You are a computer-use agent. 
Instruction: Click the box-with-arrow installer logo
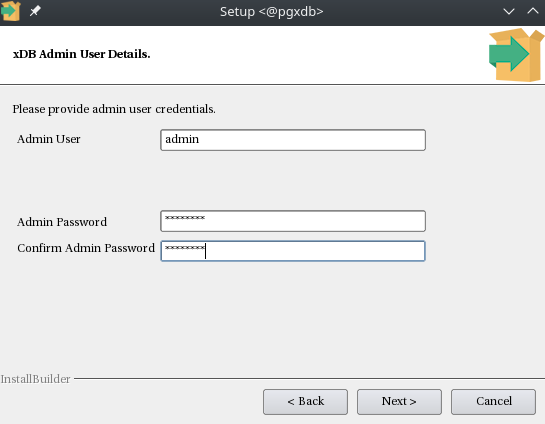click(x=516, y=55)
